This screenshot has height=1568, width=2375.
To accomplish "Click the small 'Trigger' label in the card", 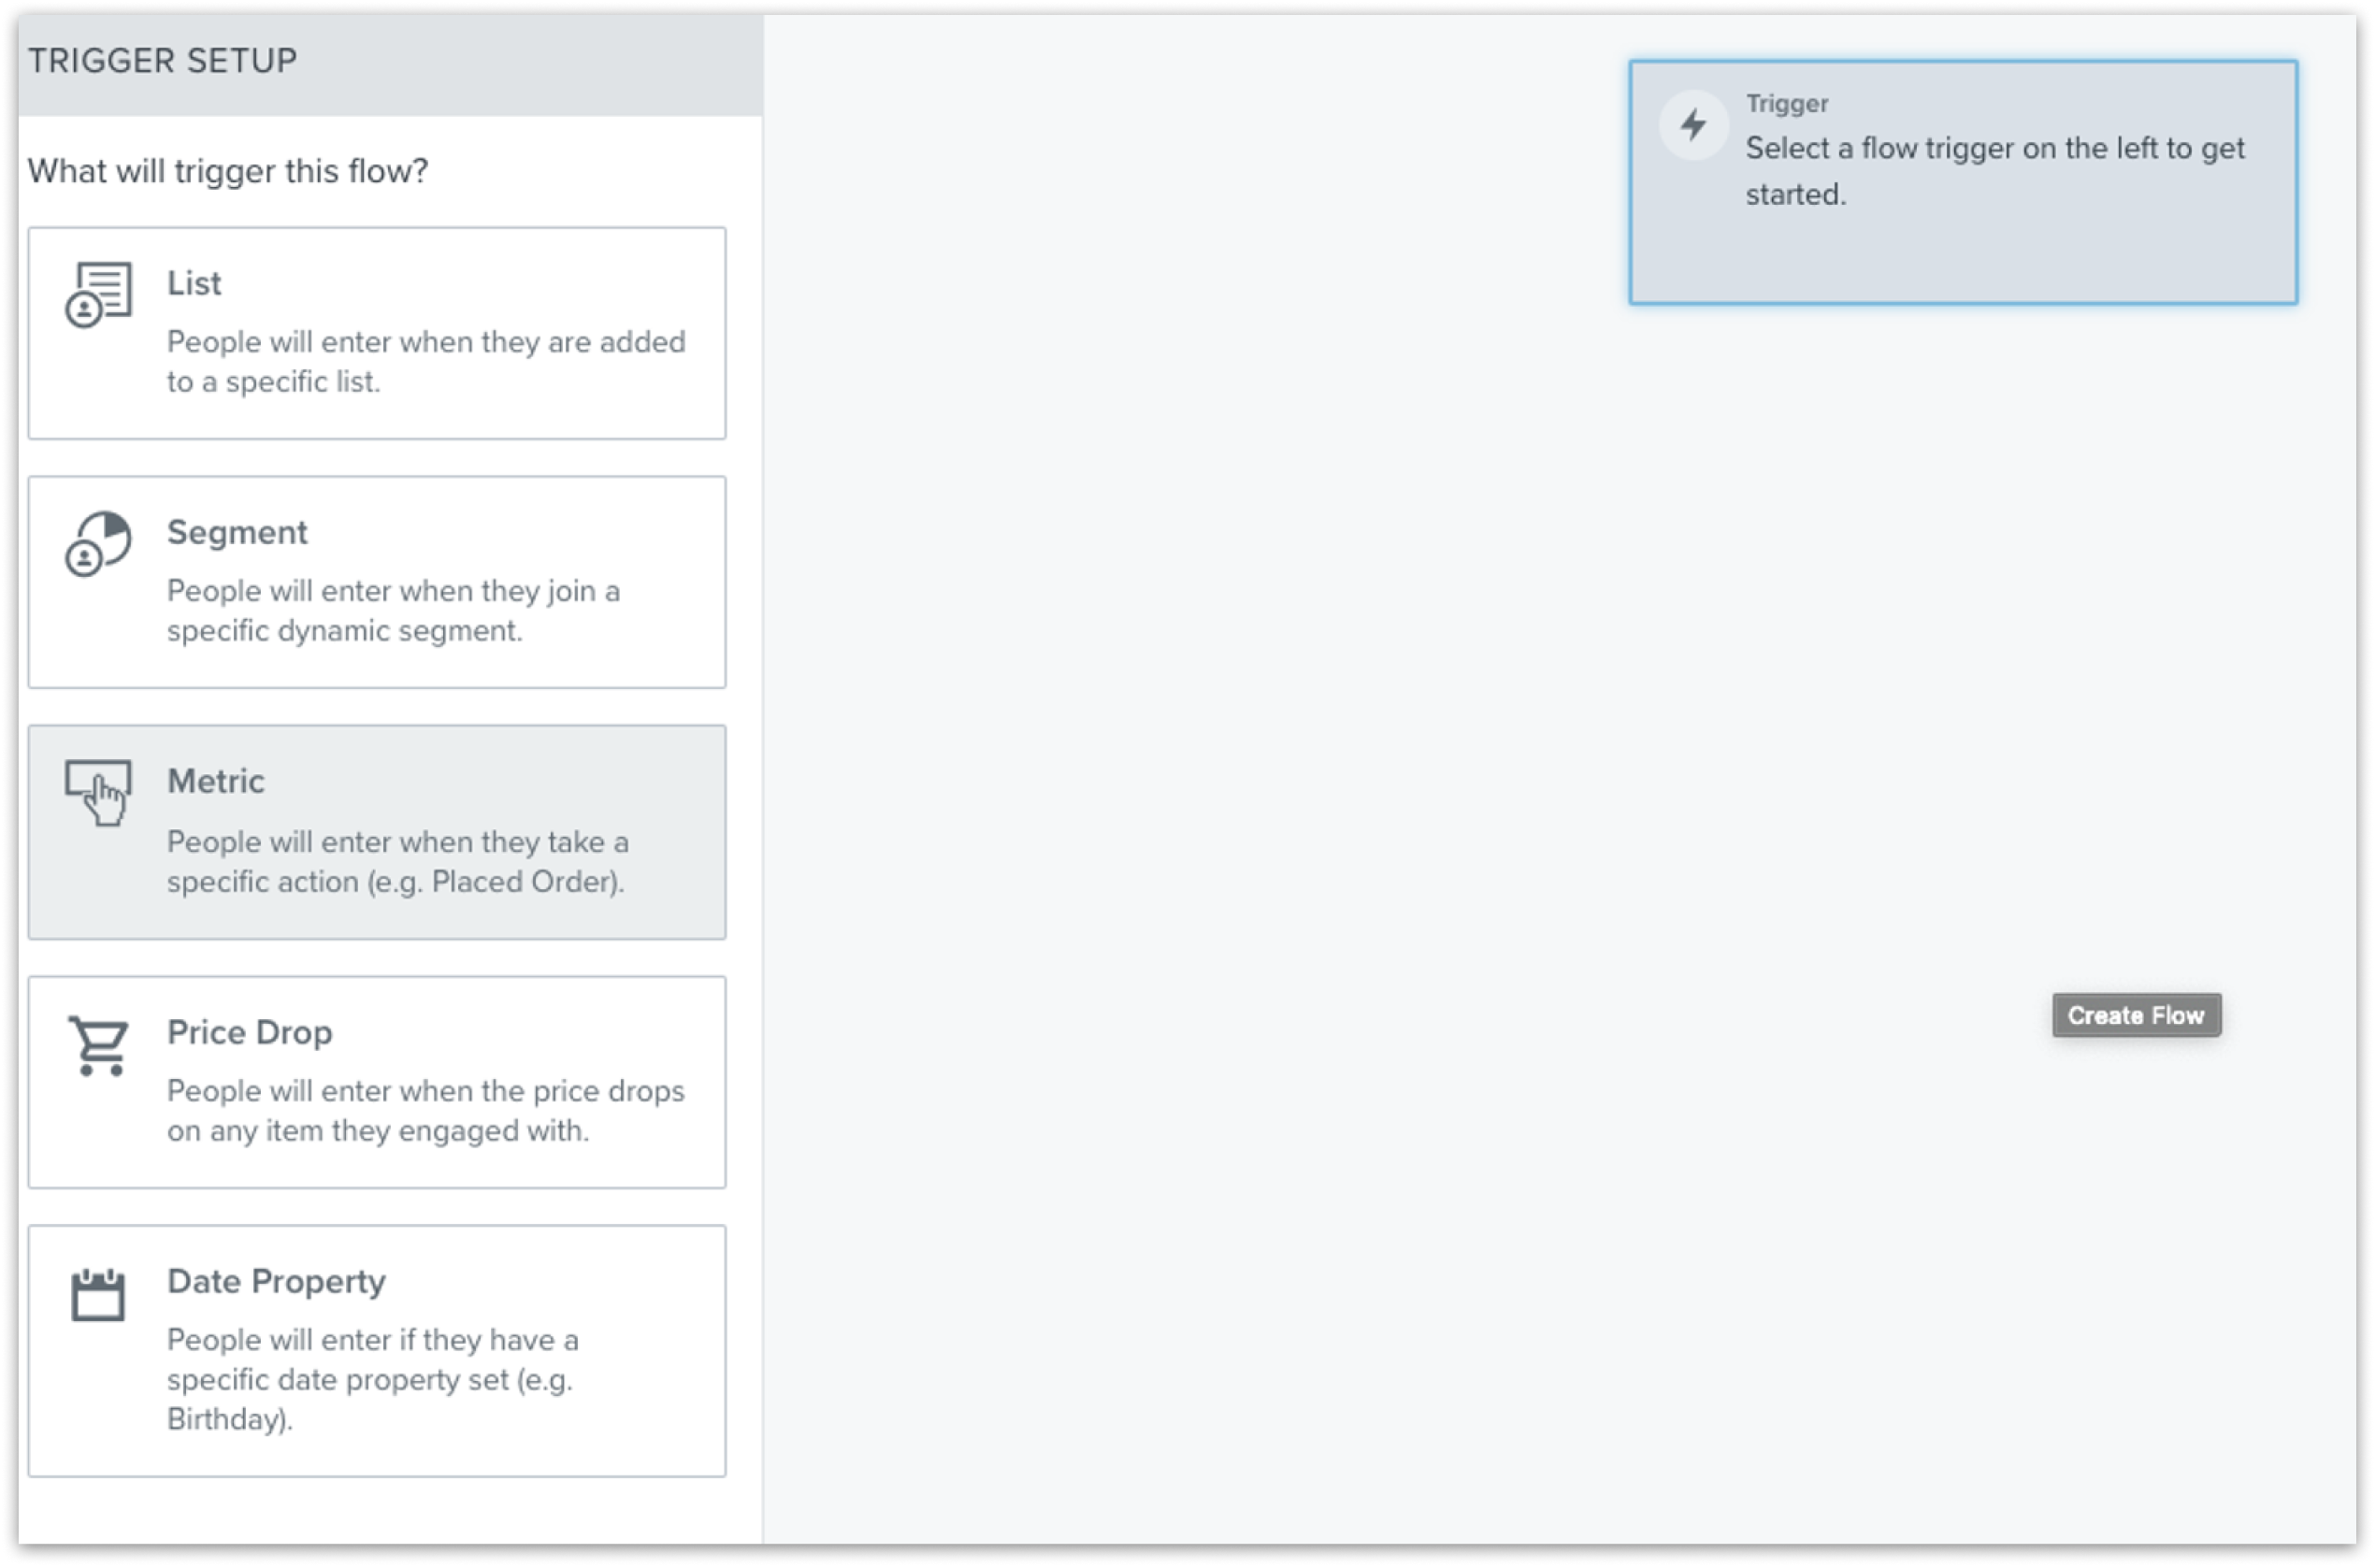I will tap(1787, 103).
